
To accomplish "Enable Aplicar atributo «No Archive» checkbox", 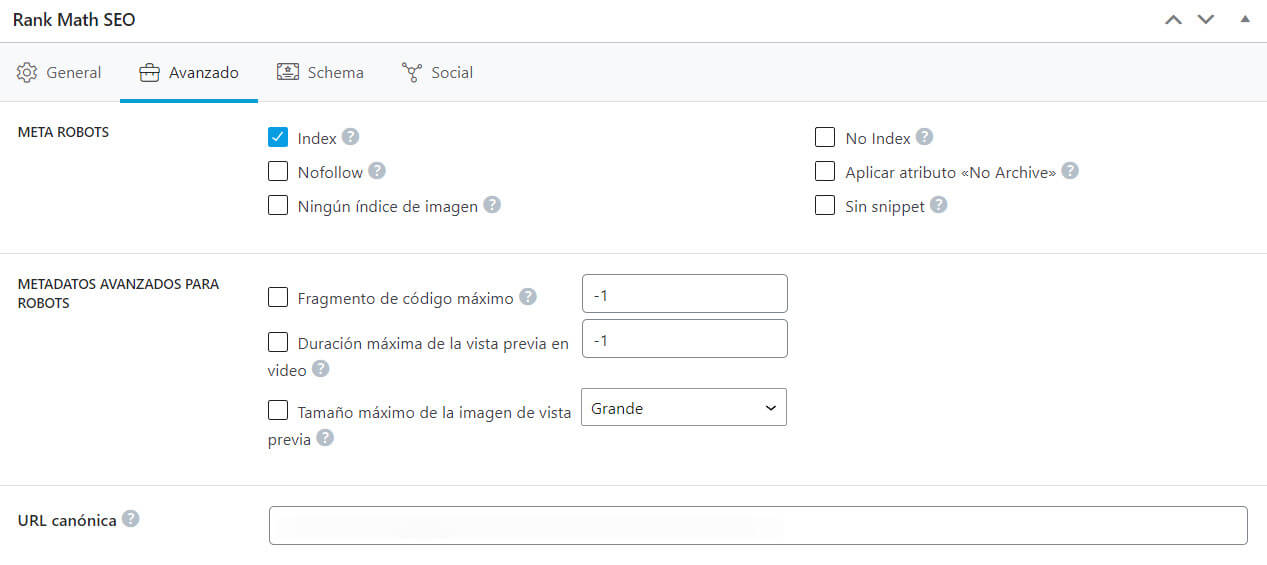I will [x=825, y=171].
